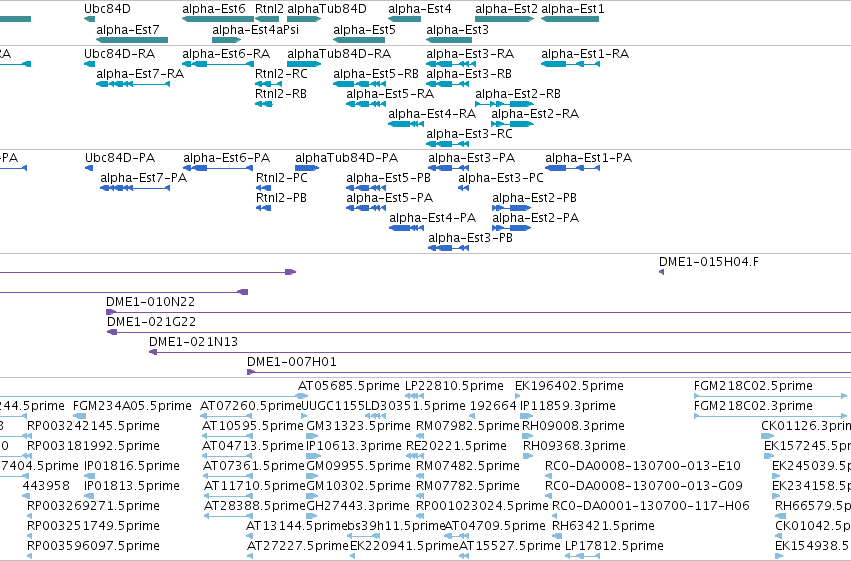Screen dimensions: 851x561
Task: Select the RC0-DA0008-130700-013-E10 EST label
Action: click(643, 466)
